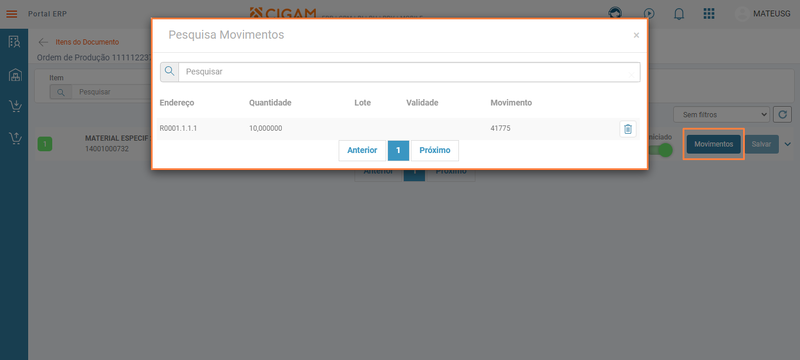Click the Itens do Documento link
The width and height of the screenshot is (800, 360).
point(87,42)
